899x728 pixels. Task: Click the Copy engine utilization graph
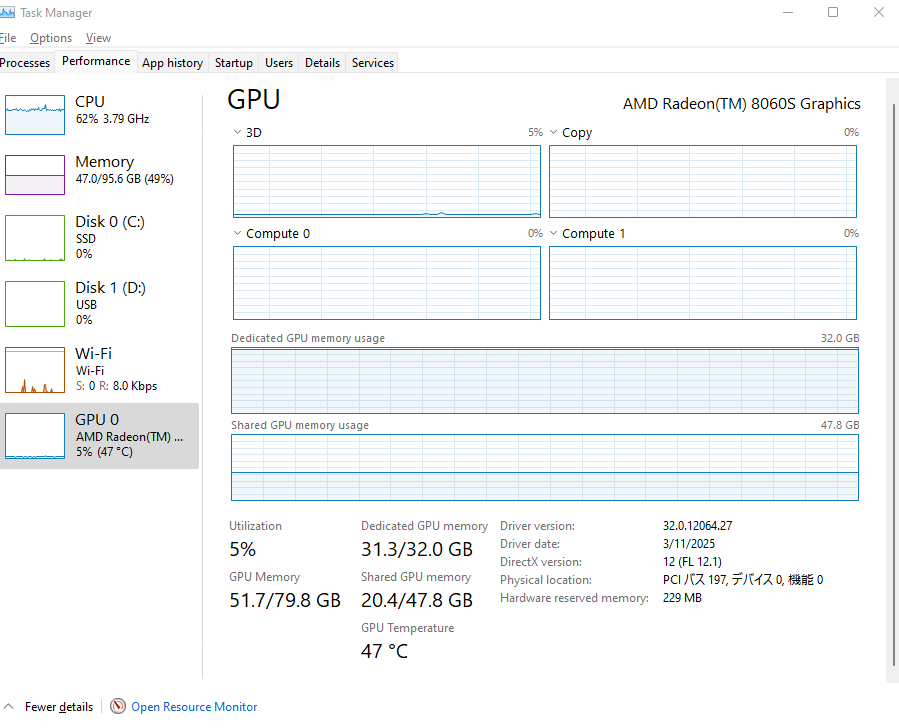coord(703,181)
